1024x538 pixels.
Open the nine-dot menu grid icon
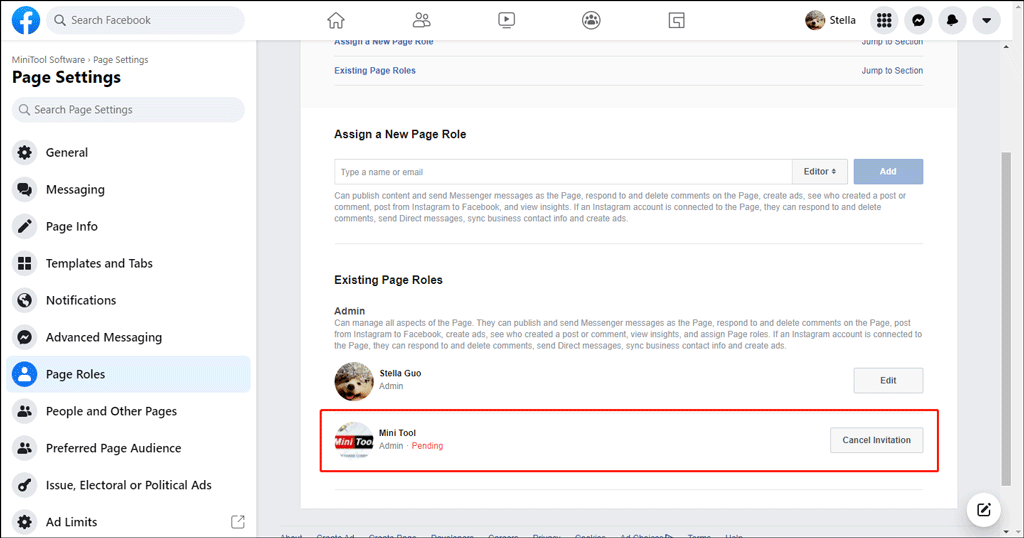pyautogui.click(x=884, y=20)
